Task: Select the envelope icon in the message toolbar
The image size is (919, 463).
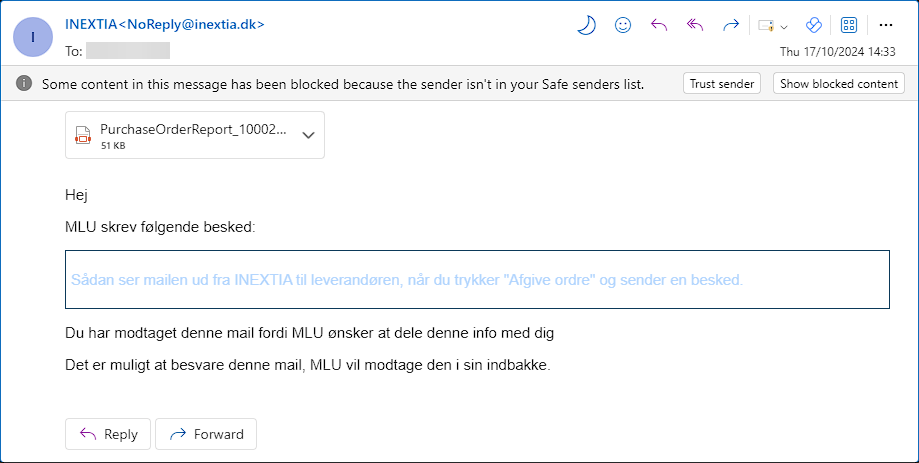Action: (x=766, y=26)
